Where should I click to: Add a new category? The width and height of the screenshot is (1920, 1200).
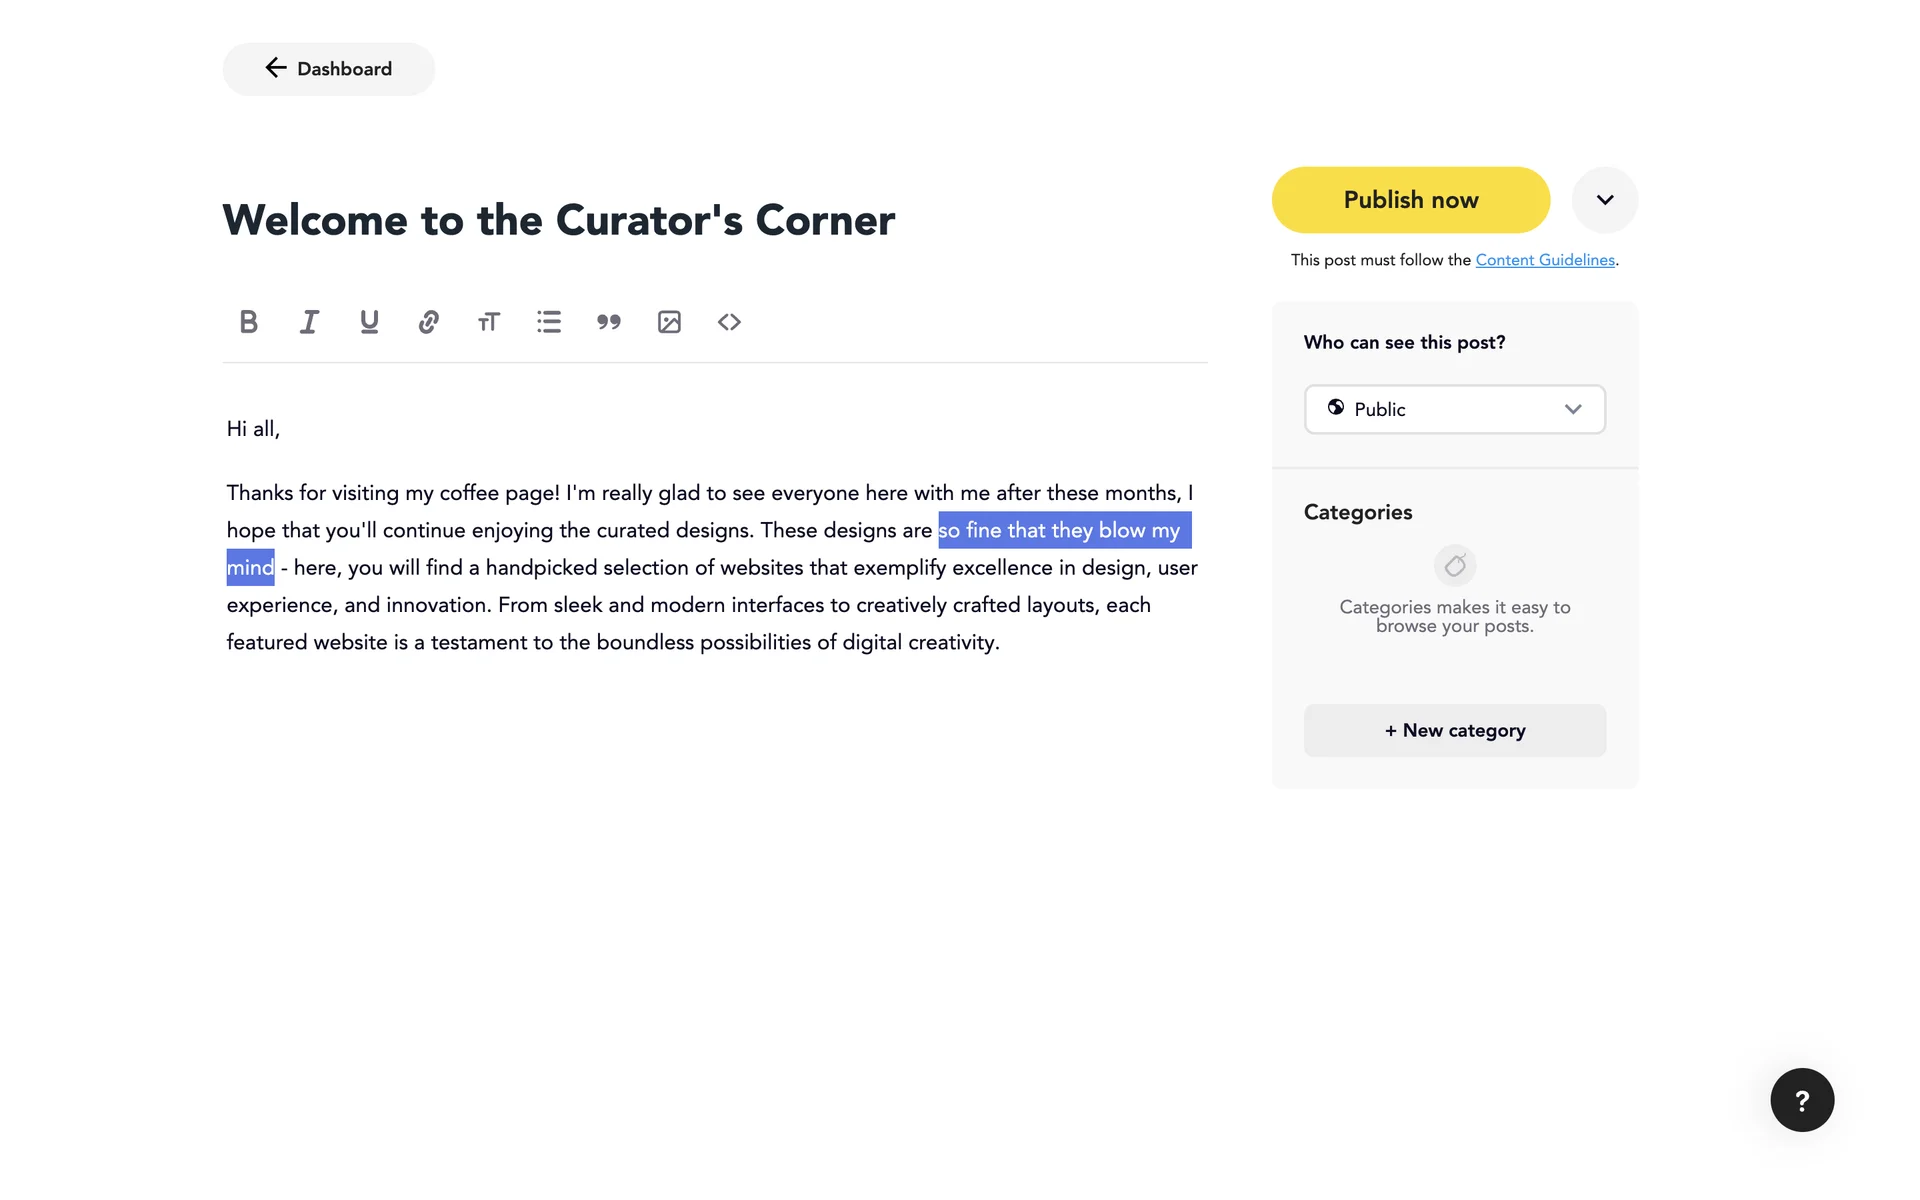point(1454,731)
